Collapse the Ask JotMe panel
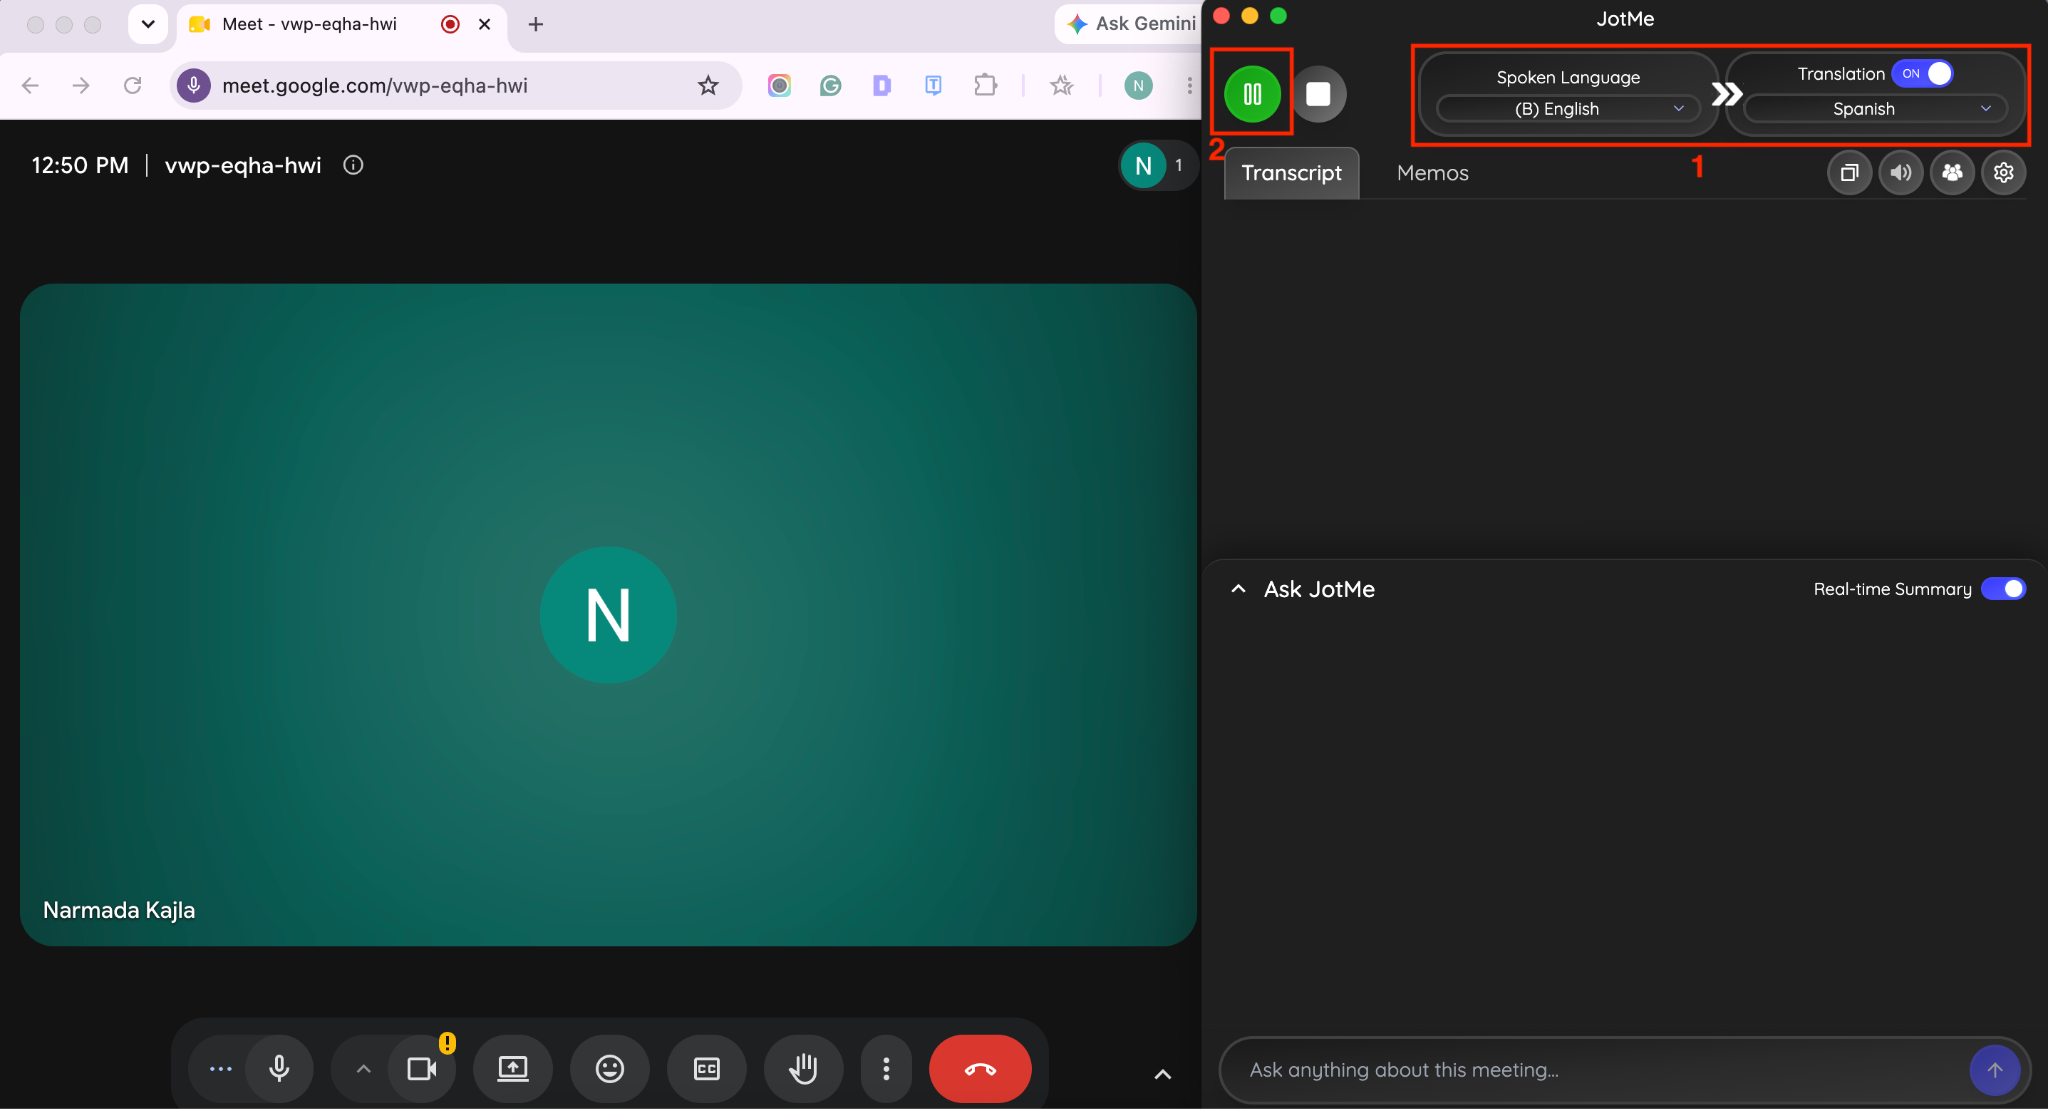Screen dimensions: 2048x1109 tap(1238, 589)
